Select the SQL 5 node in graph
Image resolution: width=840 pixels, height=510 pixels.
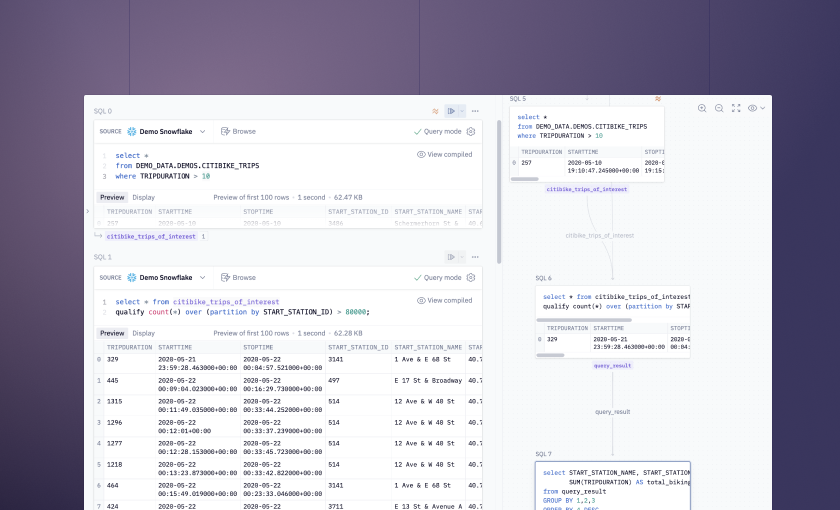point(587,144)
